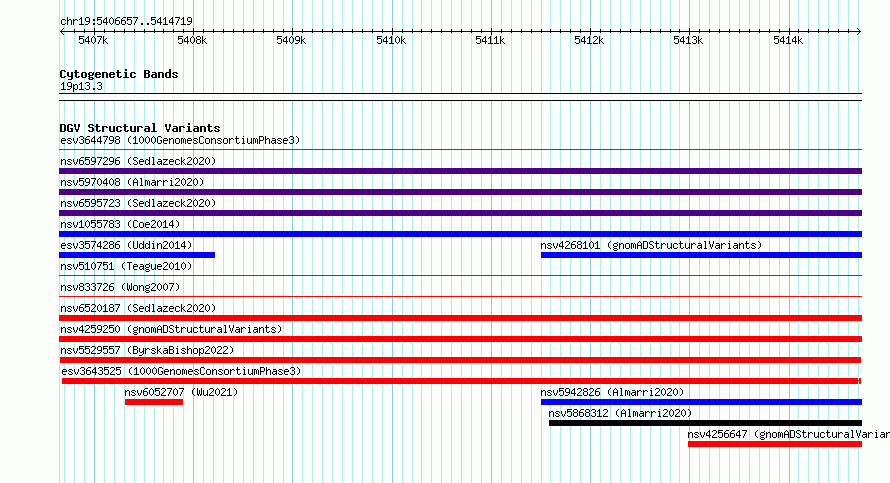
Task: Click the esv3643525 1000GenomesConsortiumPhase3 label
Action: pos(181,371)
